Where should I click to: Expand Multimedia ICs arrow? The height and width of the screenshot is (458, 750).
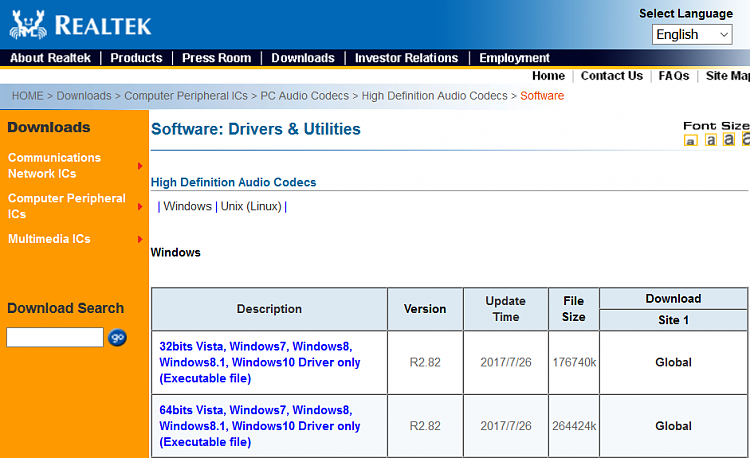coord(140,239)
